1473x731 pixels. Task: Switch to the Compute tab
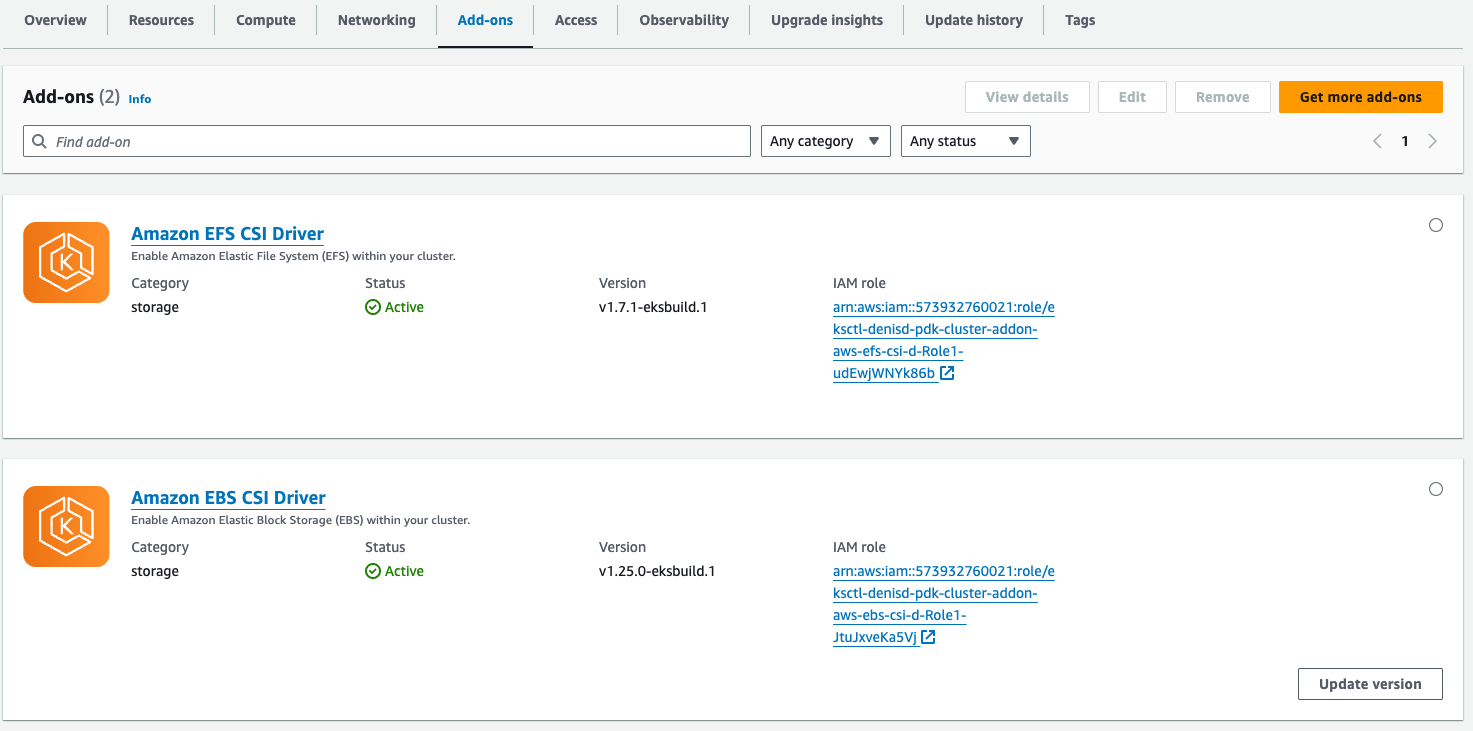tap(266, 20)
